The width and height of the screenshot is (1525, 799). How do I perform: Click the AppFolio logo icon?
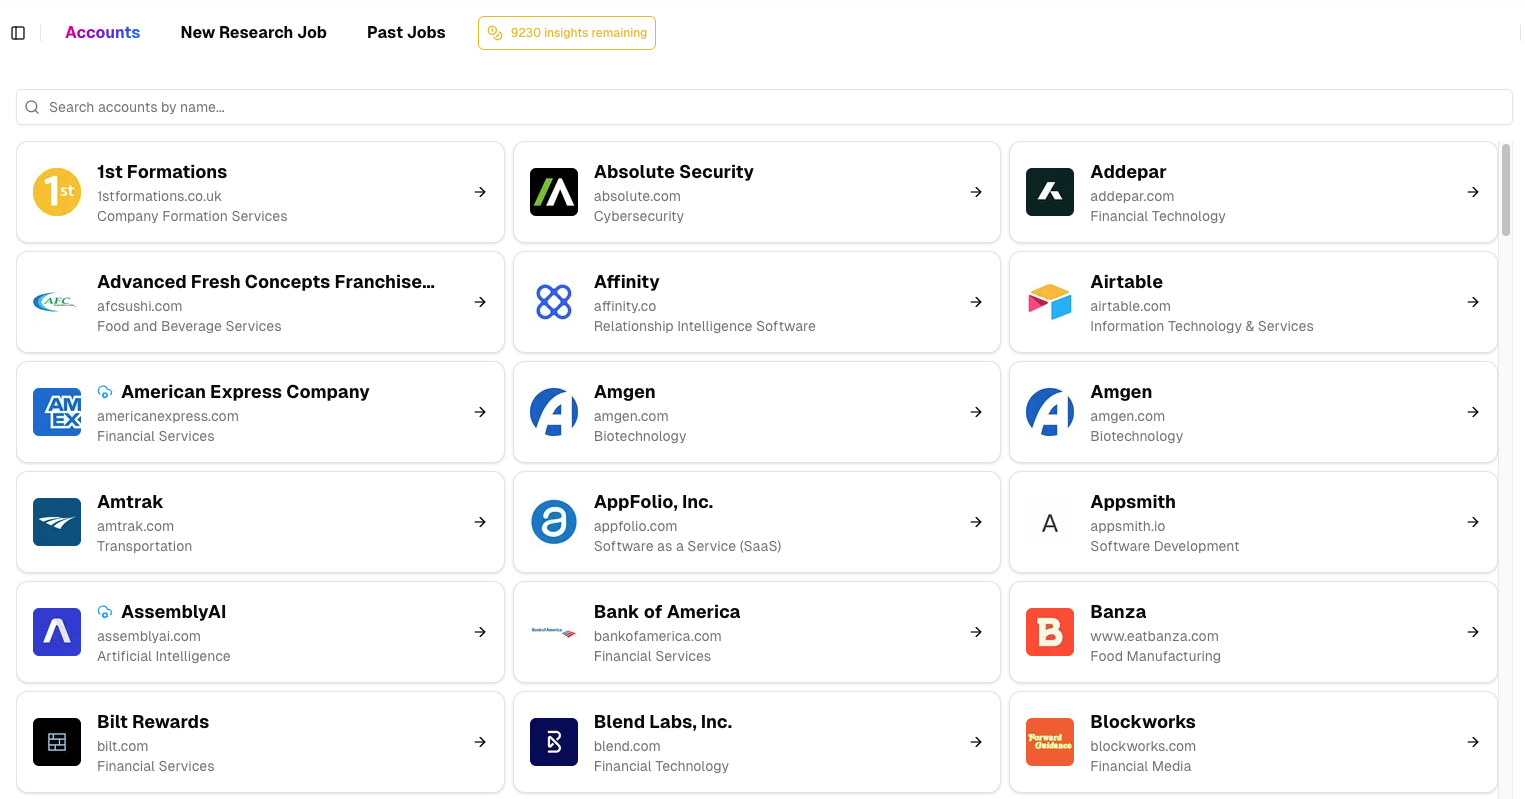click(554, 522)
